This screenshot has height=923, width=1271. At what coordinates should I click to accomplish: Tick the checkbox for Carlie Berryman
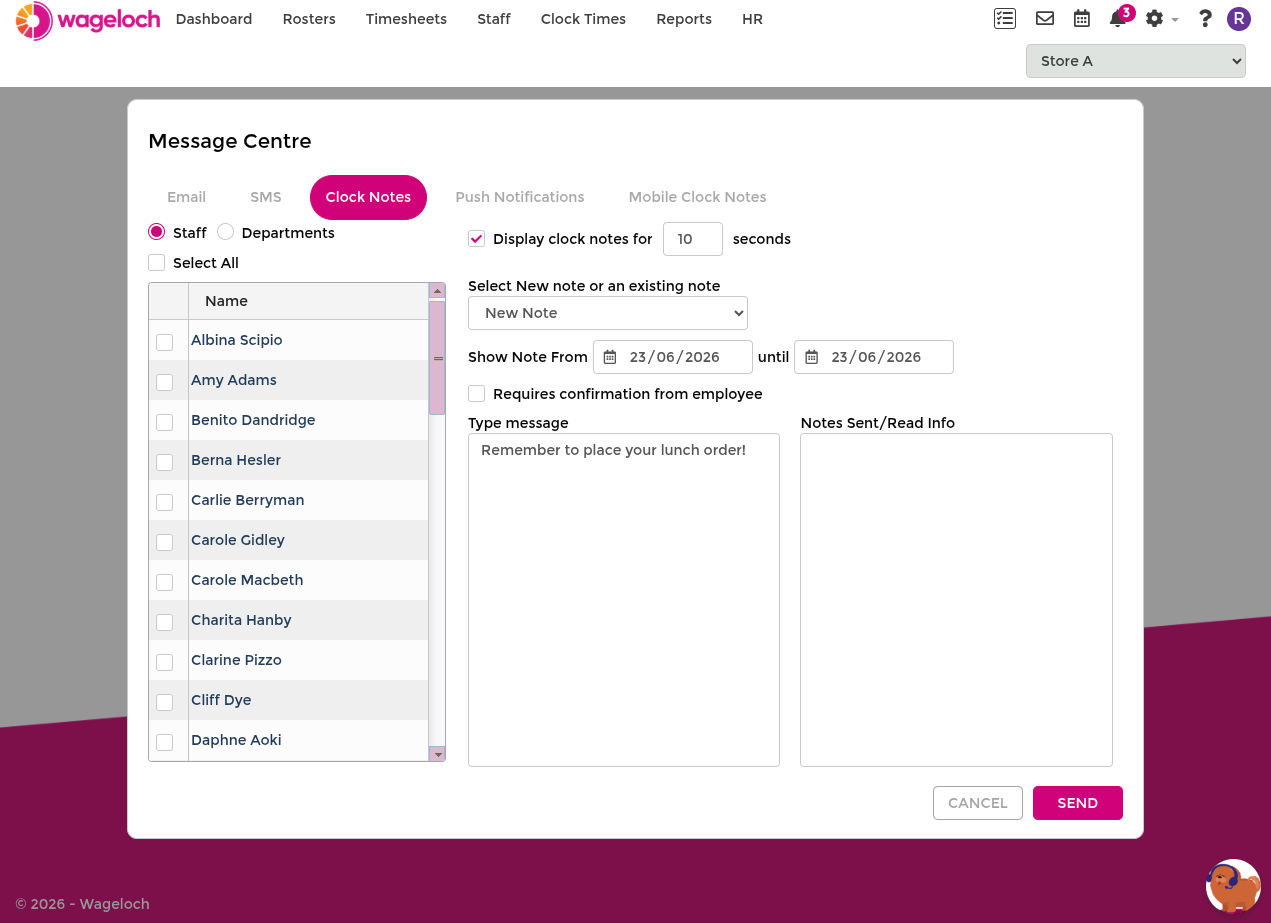coord(165,502)
